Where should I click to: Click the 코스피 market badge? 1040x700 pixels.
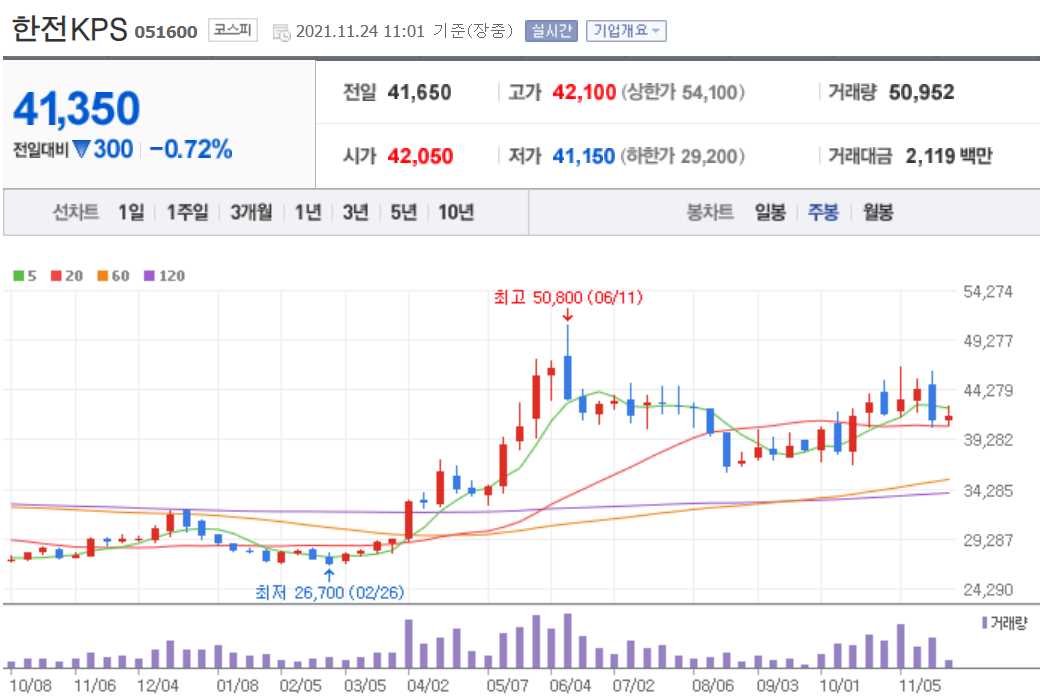[x=233, y=30]
